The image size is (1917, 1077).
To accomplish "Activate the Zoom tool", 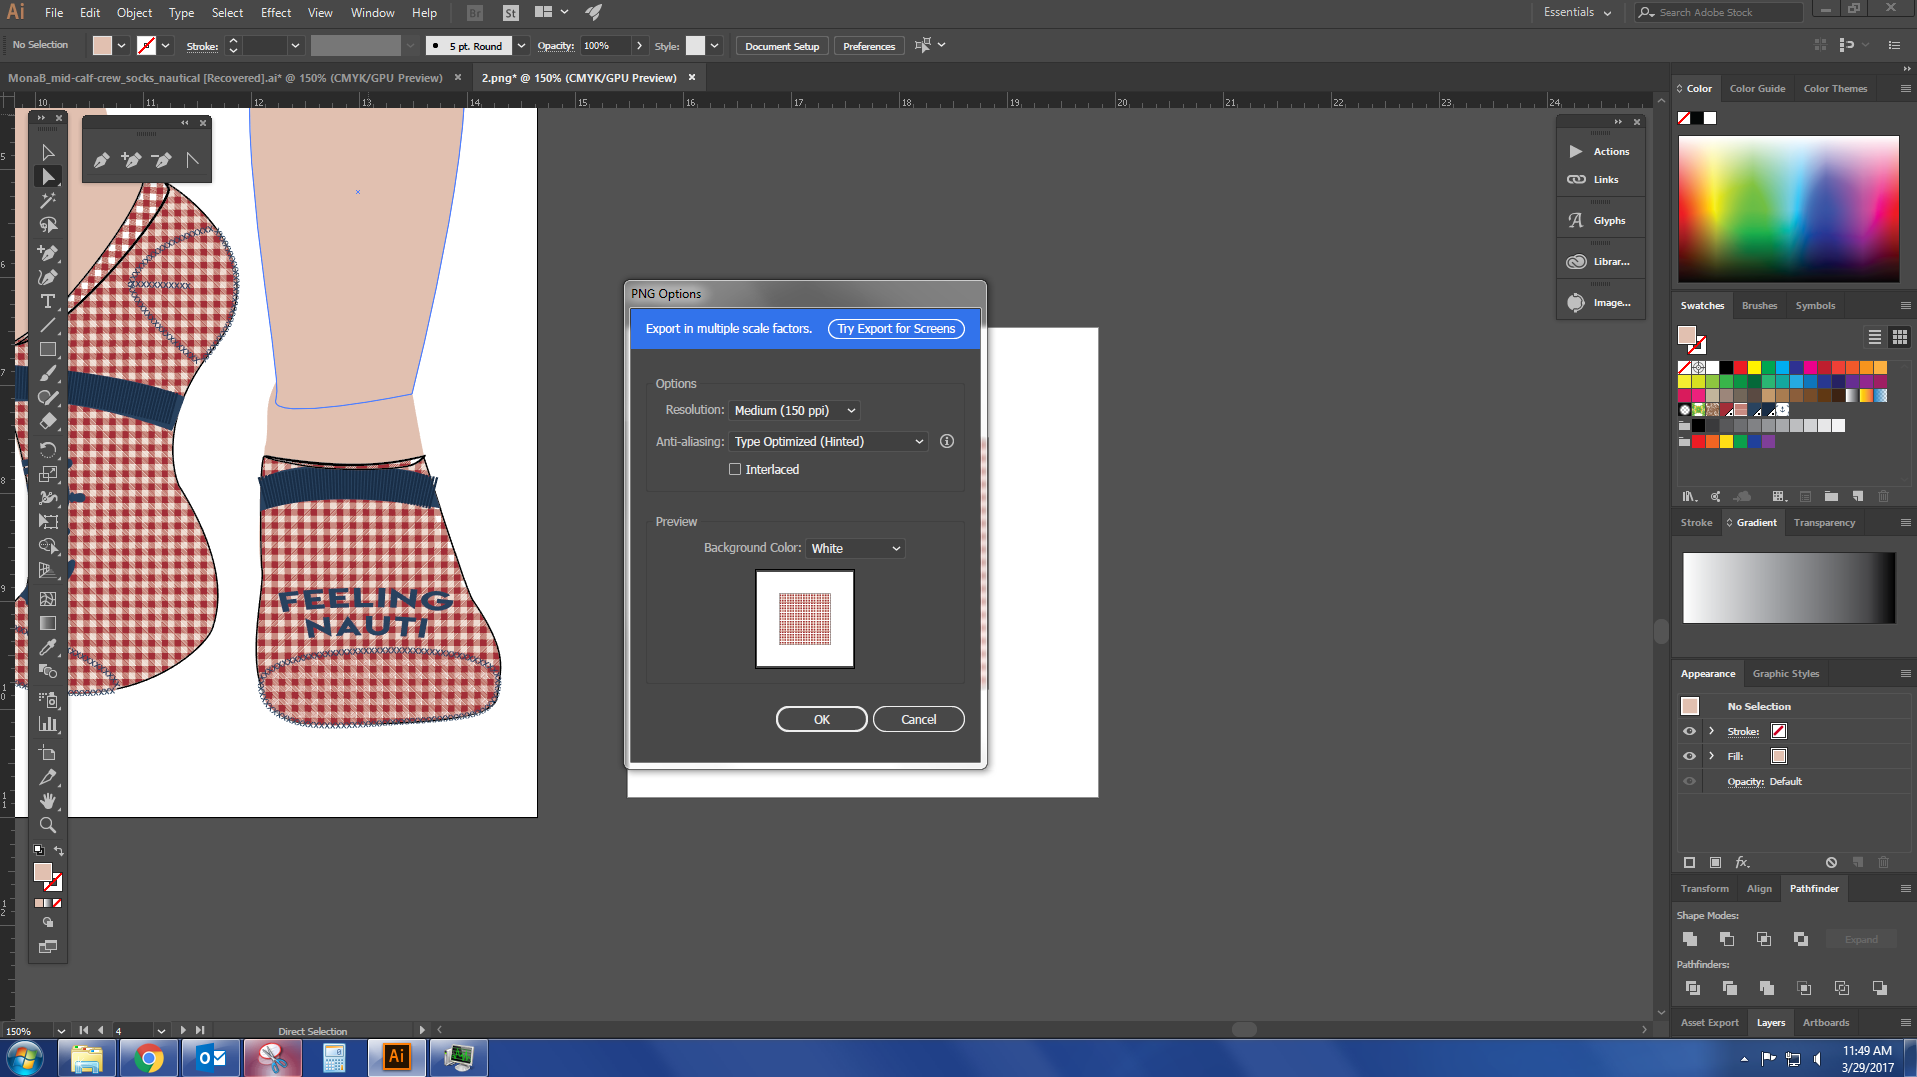I will click(47, 825).
